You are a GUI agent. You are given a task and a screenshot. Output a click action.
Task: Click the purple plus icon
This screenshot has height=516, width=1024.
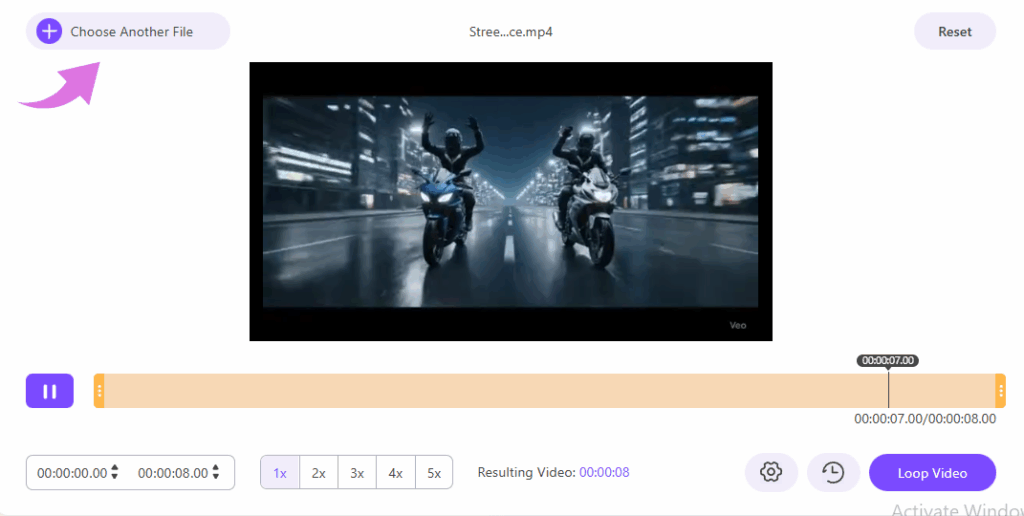click(x=49, y=31)
